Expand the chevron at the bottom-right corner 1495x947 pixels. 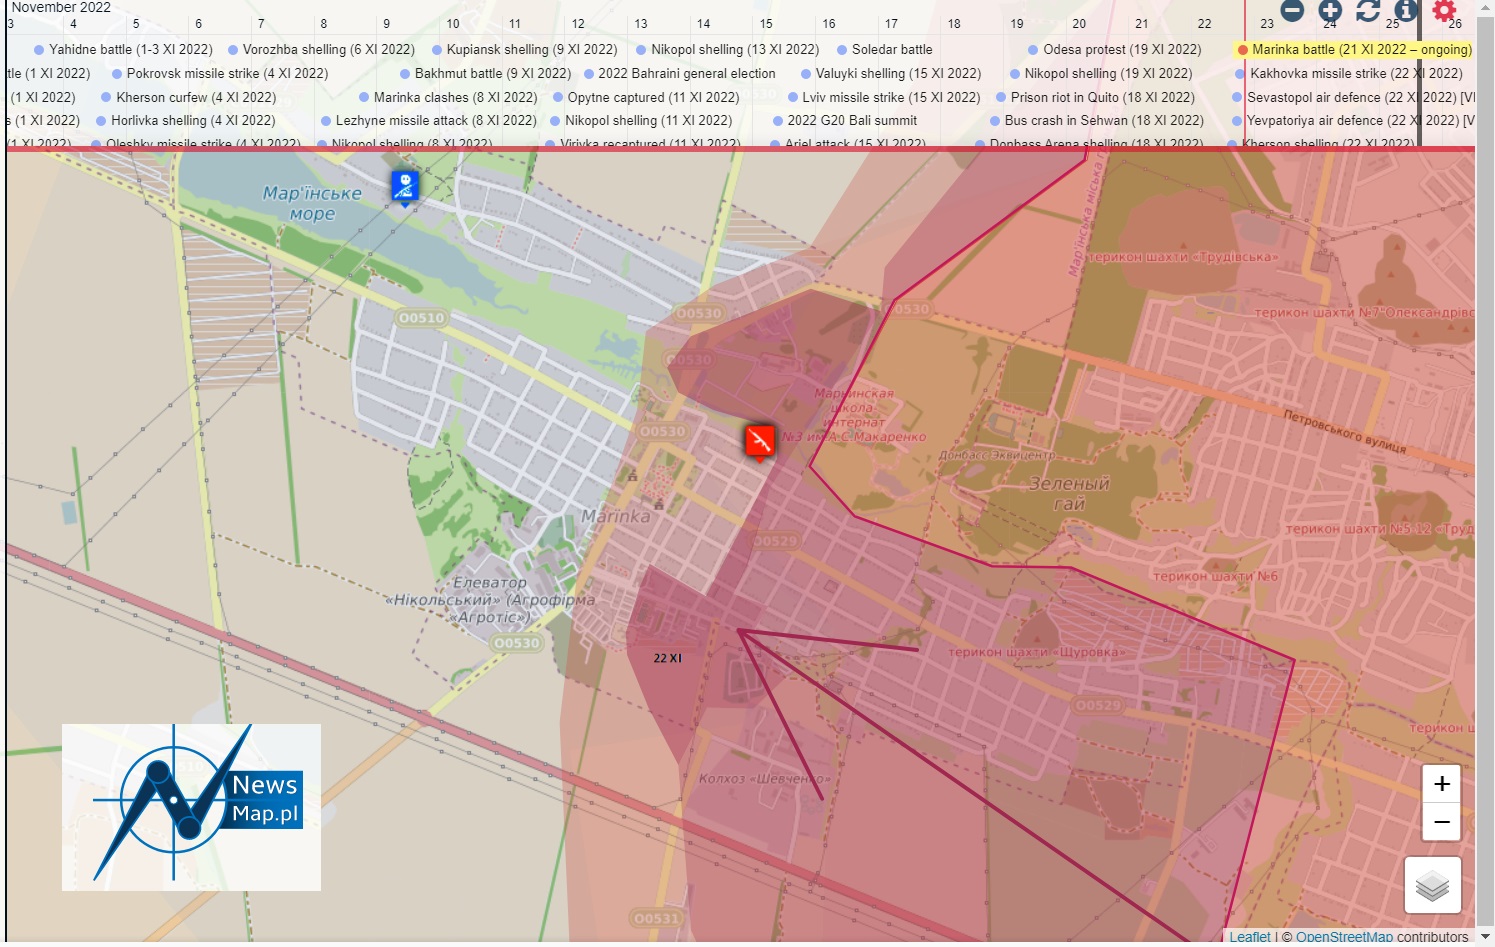1485,938
